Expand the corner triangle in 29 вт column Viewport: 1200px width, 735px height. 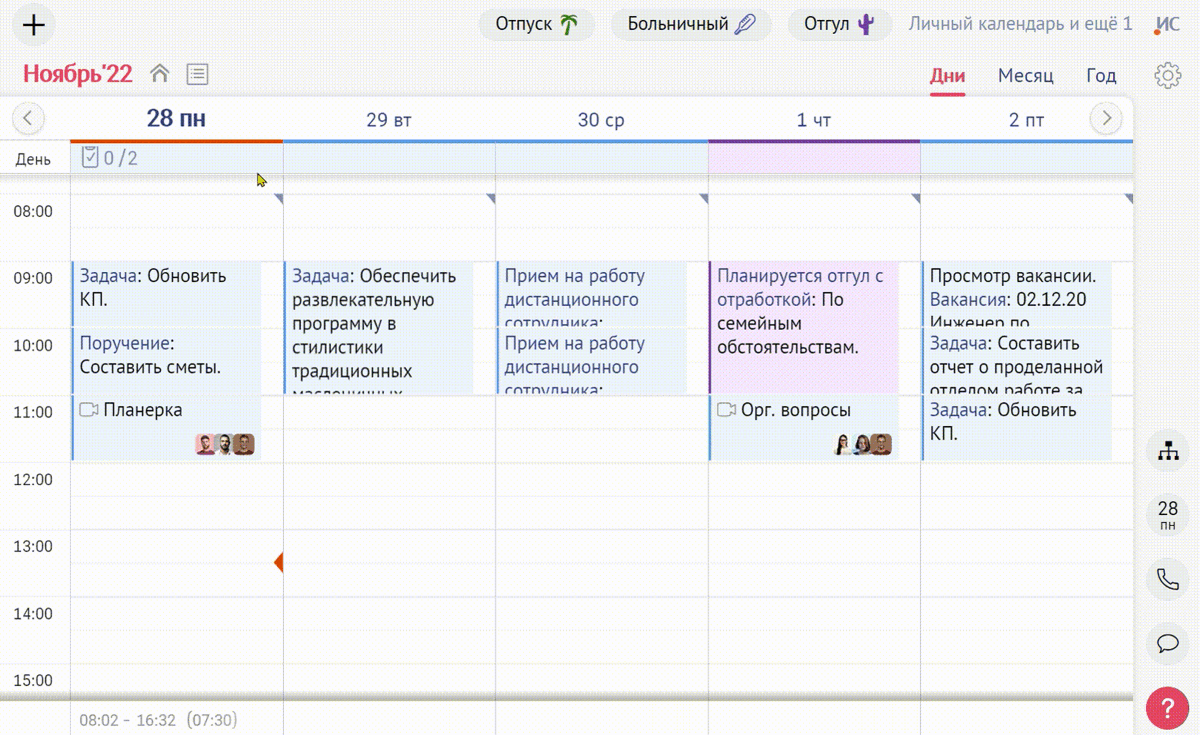tap(491, 199)
